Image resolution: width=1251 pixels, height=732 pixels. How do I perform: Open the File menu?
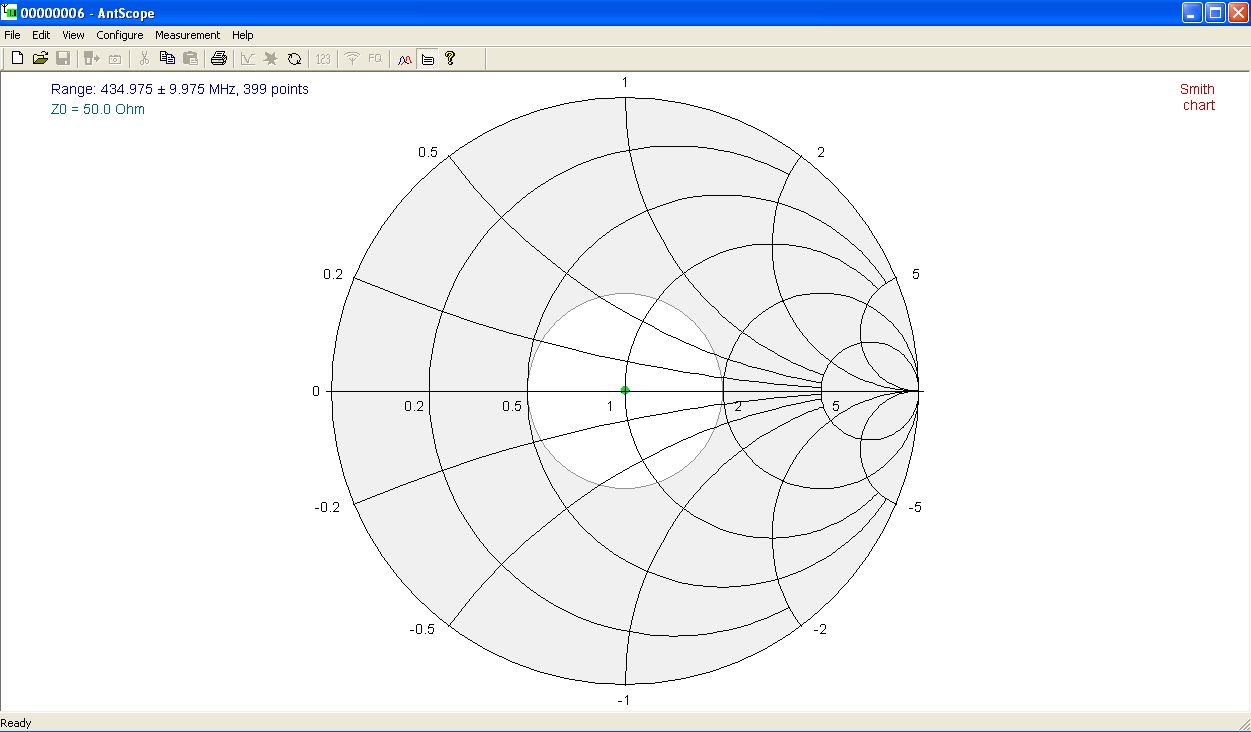(x=12, y=35)
